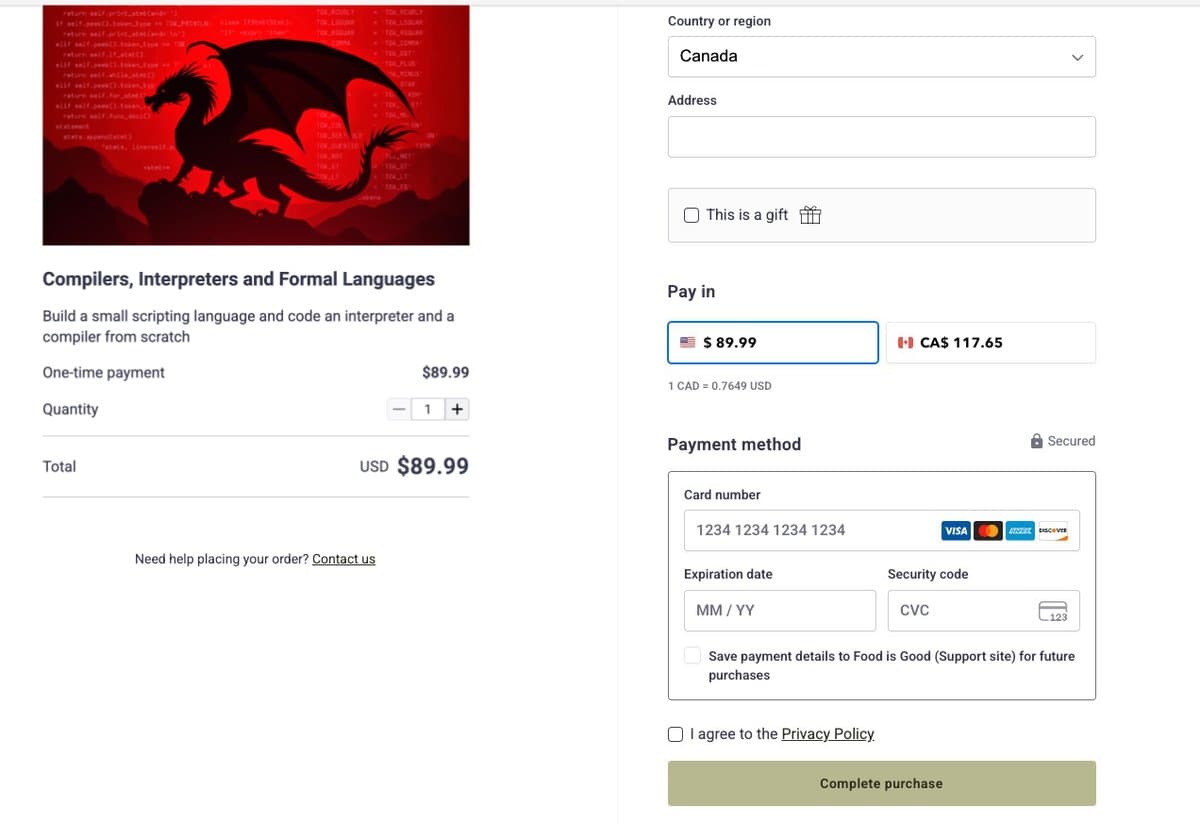Select the $ 89.99 USD payment option
1200x824 pixels.
(772, 341)
